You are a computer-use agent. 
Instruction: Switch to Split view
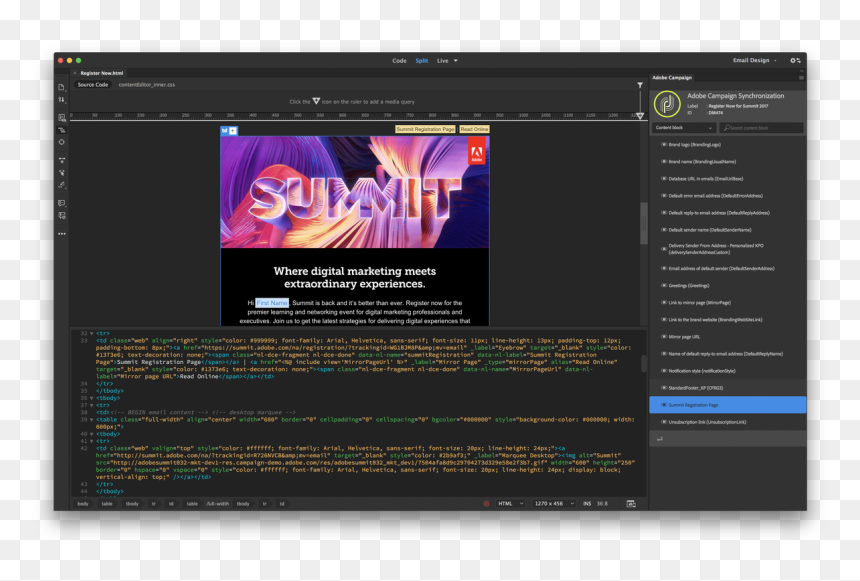point(422,61)
